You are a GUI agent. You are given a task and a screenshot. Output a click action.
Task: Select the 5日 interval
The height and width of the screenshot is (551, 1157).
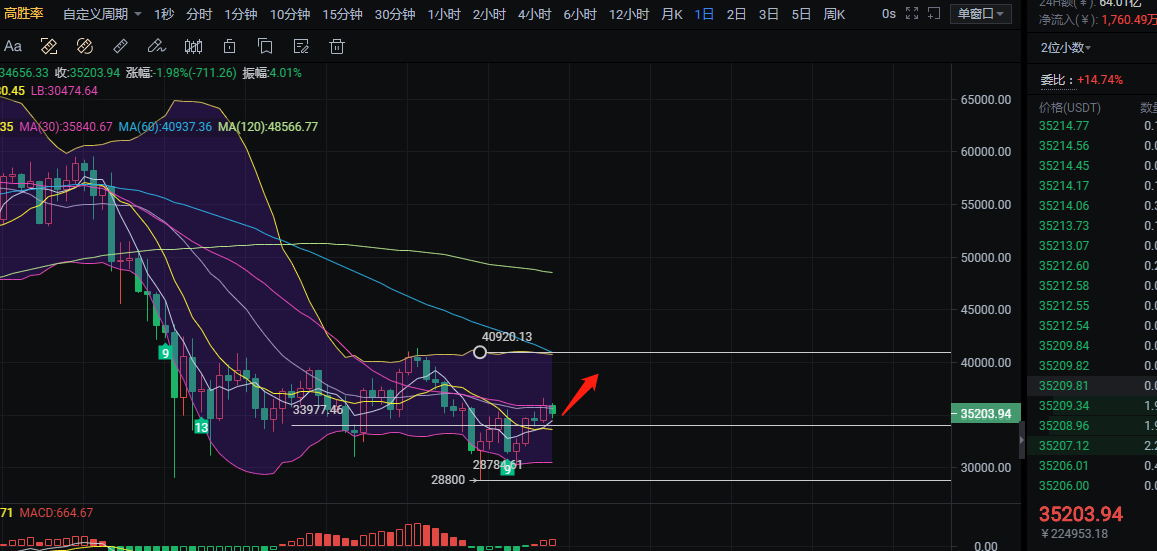point(801,14)
